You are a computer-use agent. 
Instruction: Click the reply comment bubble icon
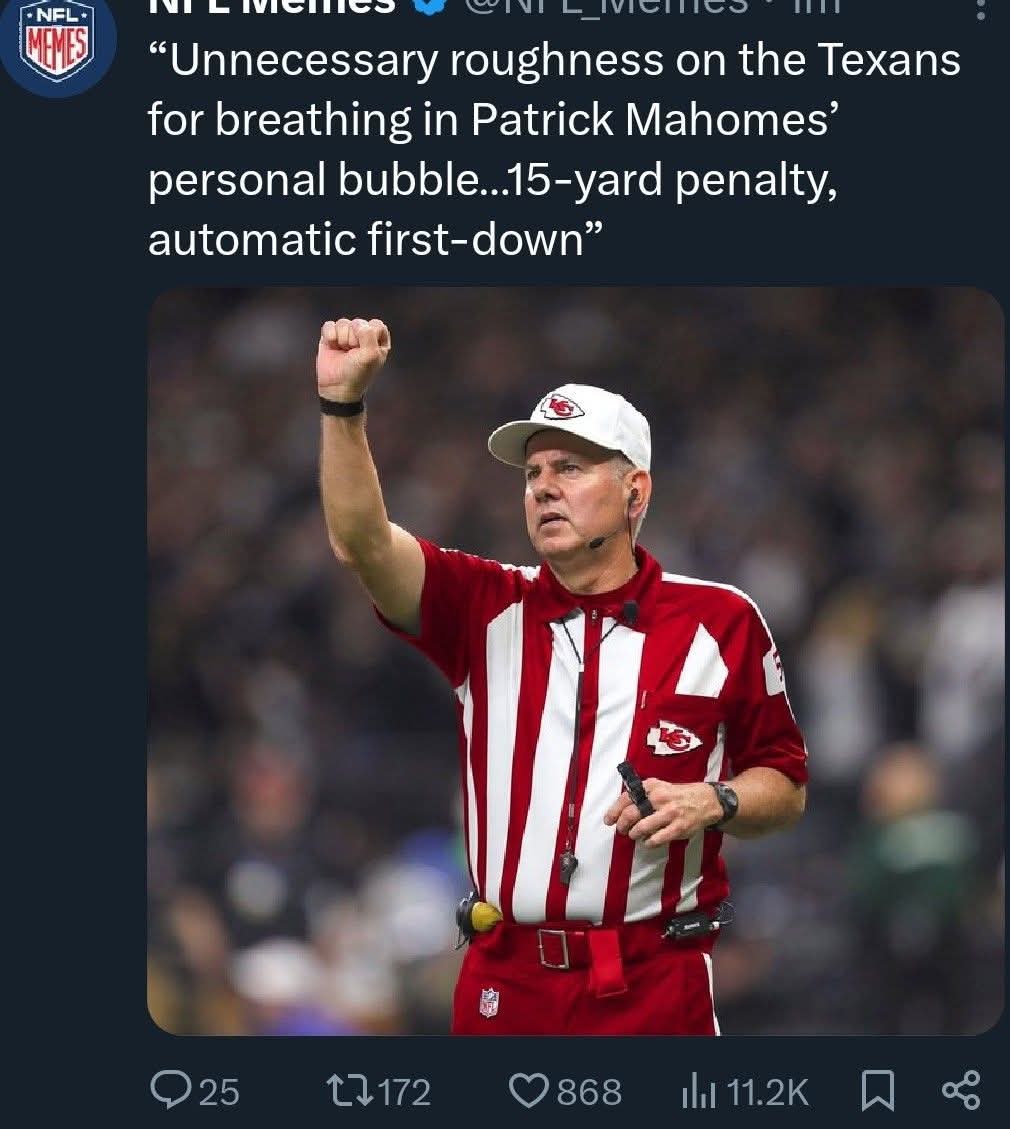[168, 1091]
